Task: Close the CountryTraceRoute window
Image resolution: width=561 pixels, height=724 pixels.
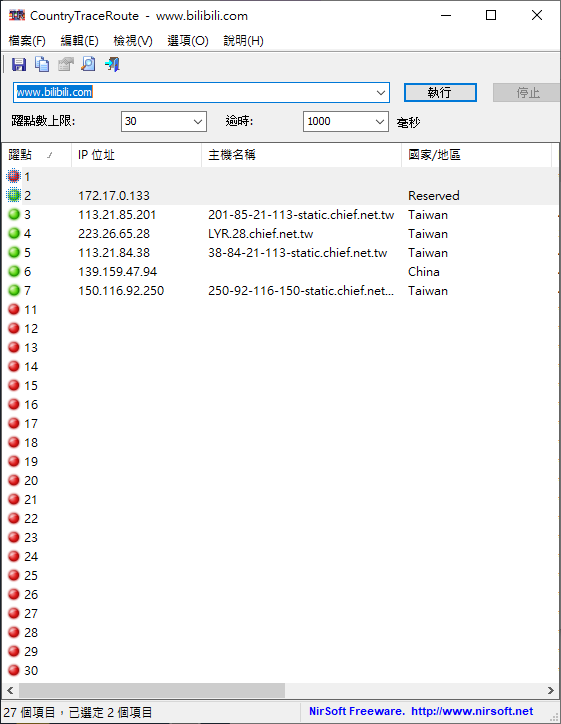Action: tap(537, 15)
